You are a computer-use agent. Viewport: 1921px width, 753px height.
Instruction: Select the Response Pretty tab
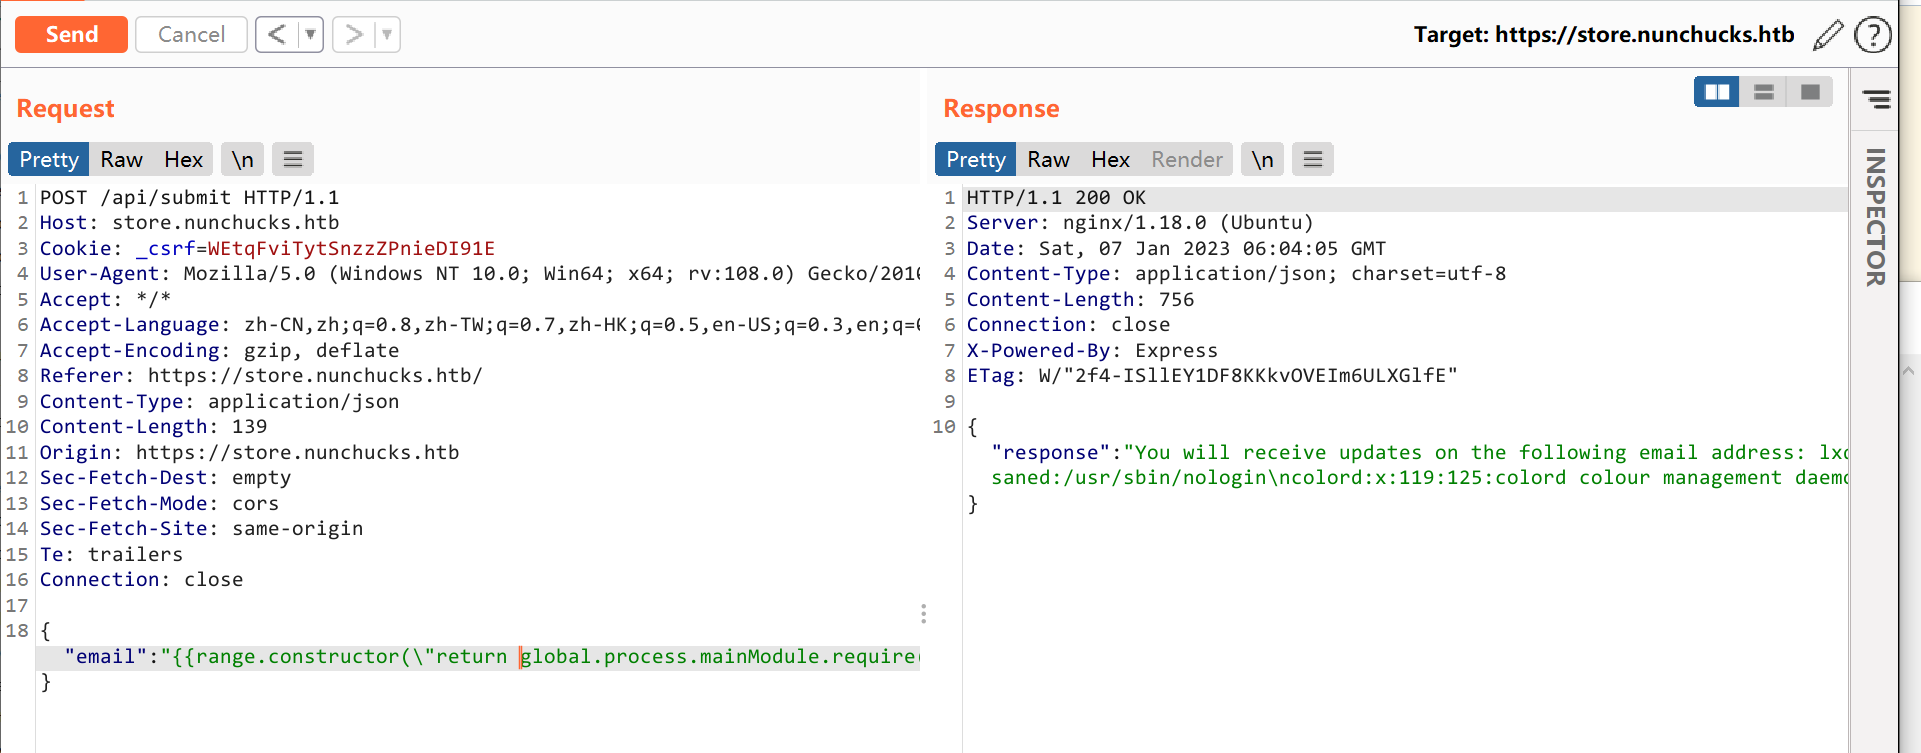coord(976,159)
